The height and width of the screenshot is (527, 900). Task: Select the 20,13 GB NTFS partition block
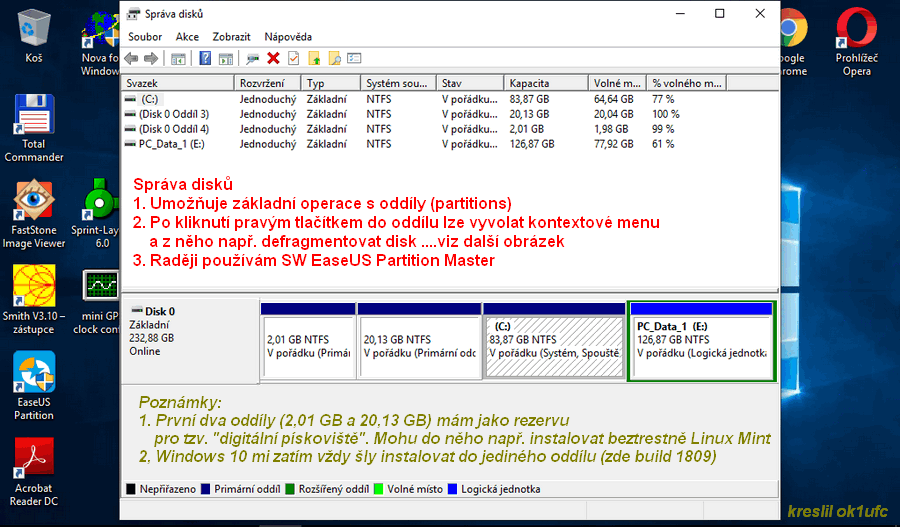coord(418,340)
